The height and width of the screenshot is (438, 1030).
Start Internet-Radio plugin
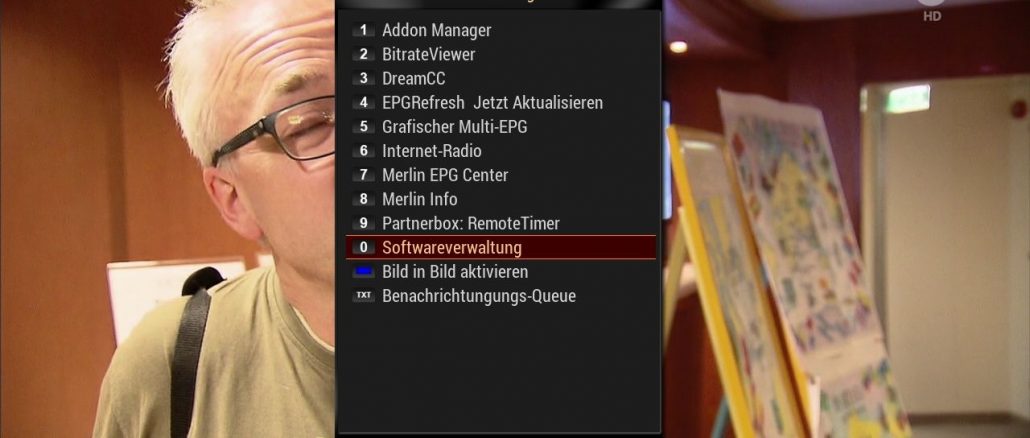tap(501, 151)
